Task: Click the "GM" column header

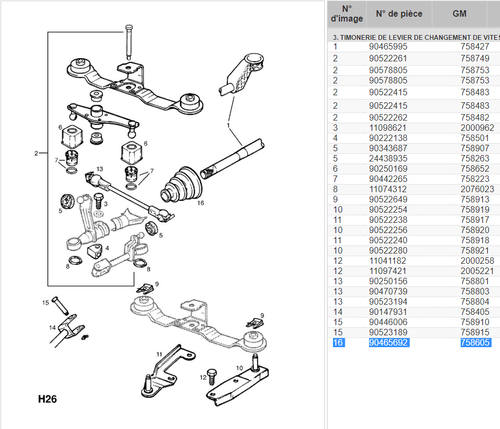Action: (459, 14)
